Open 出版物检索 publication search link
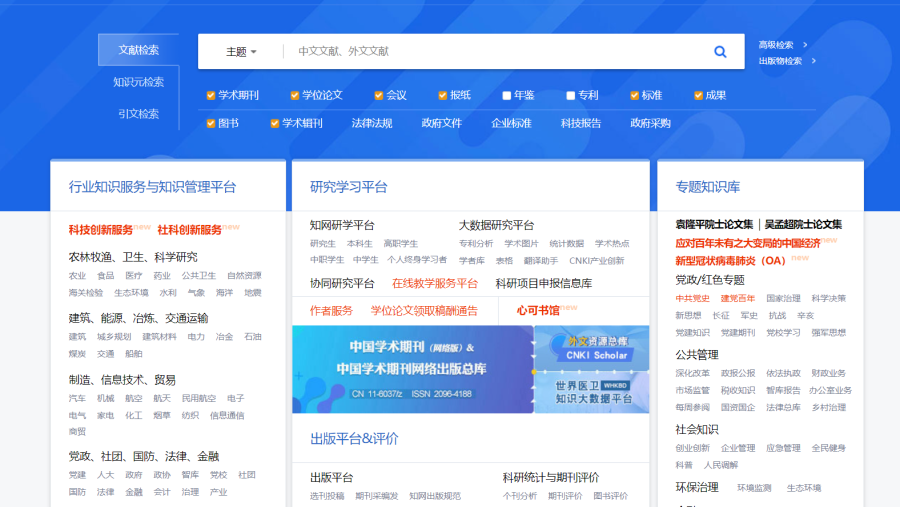The width and height of the screenshot is (900, 507). click(781, 61)
